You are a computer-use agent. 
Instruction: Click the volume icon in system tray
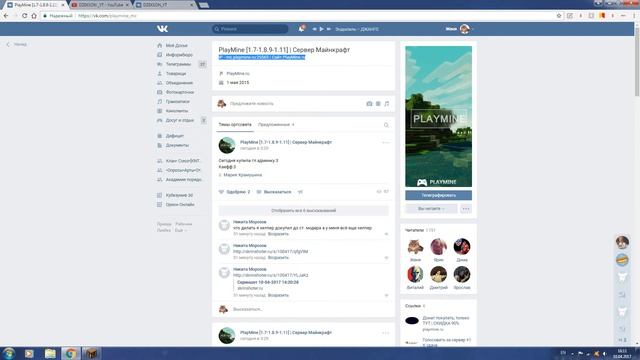coord(604,353)
